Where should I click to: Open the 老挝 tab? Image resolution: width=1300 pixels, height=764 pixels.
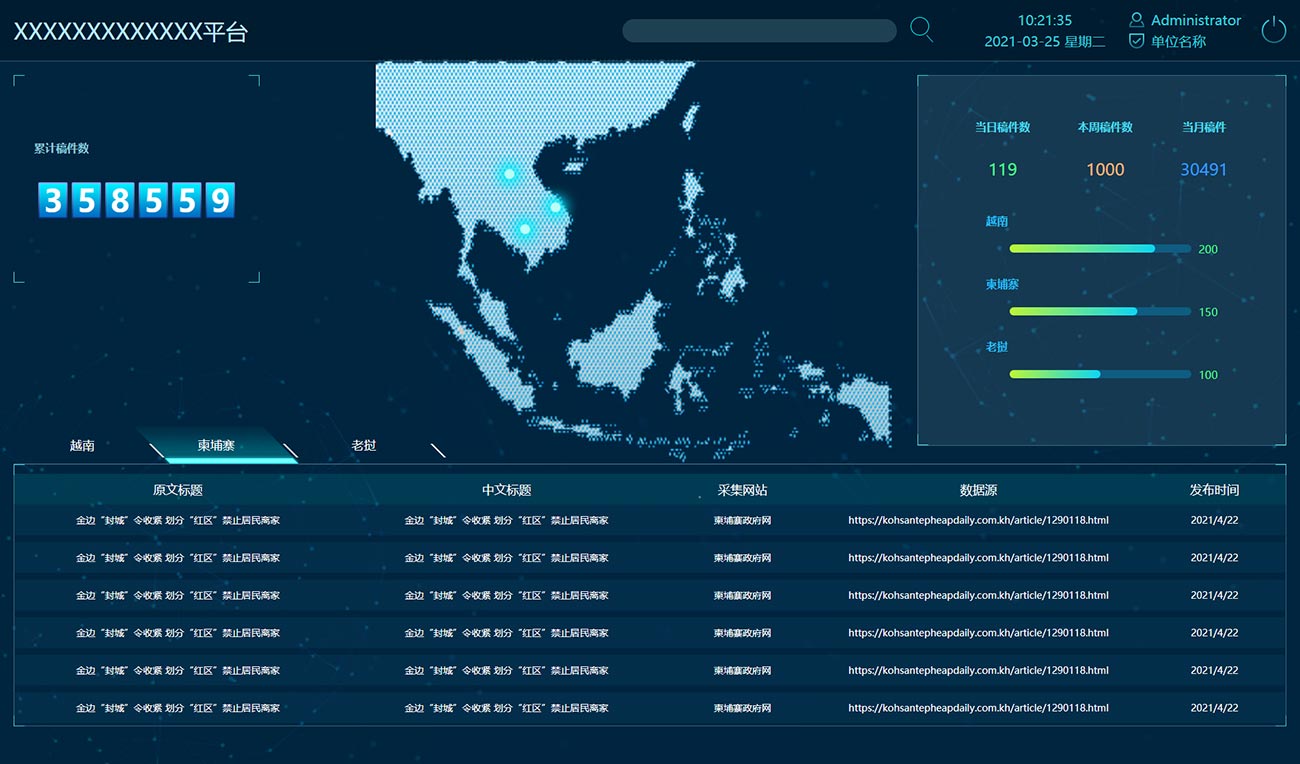pos(364,446)
